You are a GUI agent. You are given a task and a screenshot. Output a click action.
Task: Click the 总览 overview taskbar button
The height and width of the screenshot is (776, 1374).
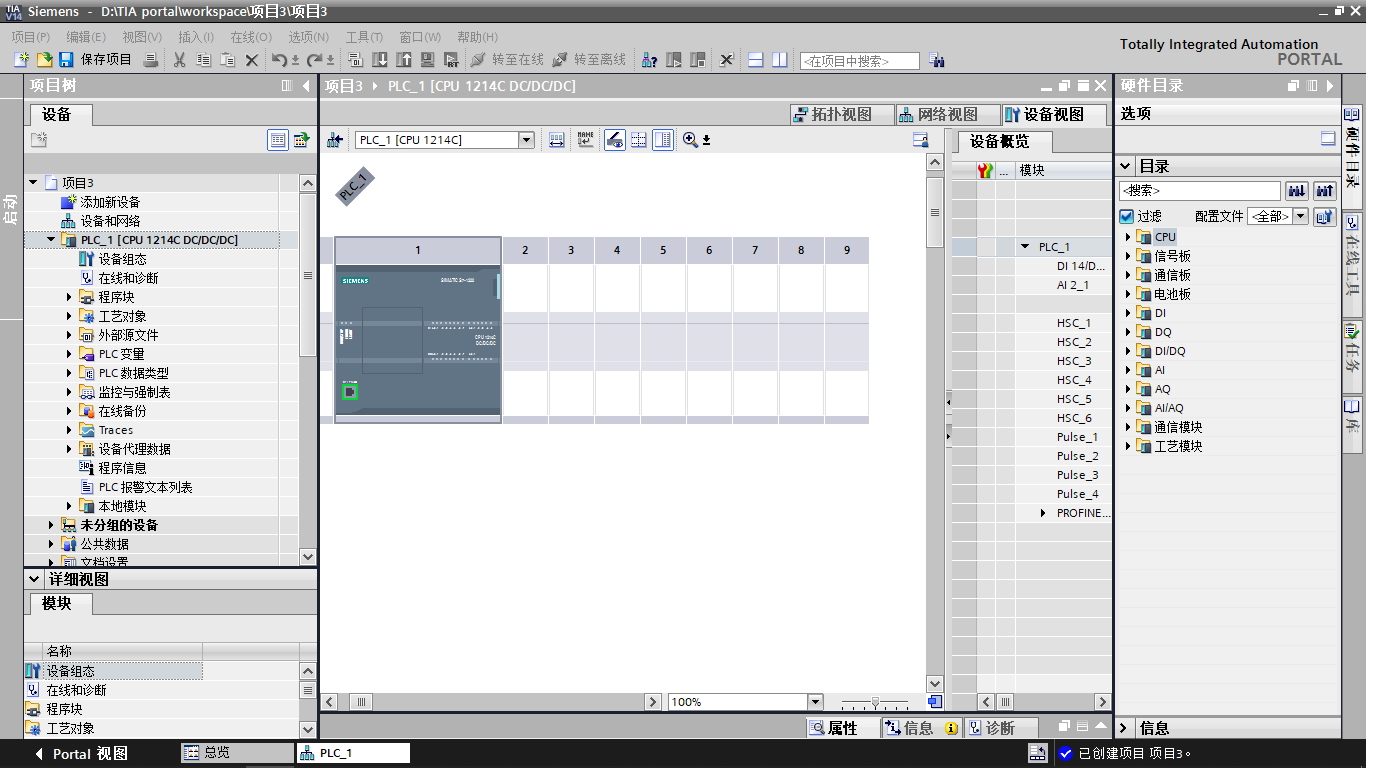click(x=237, y=753)
